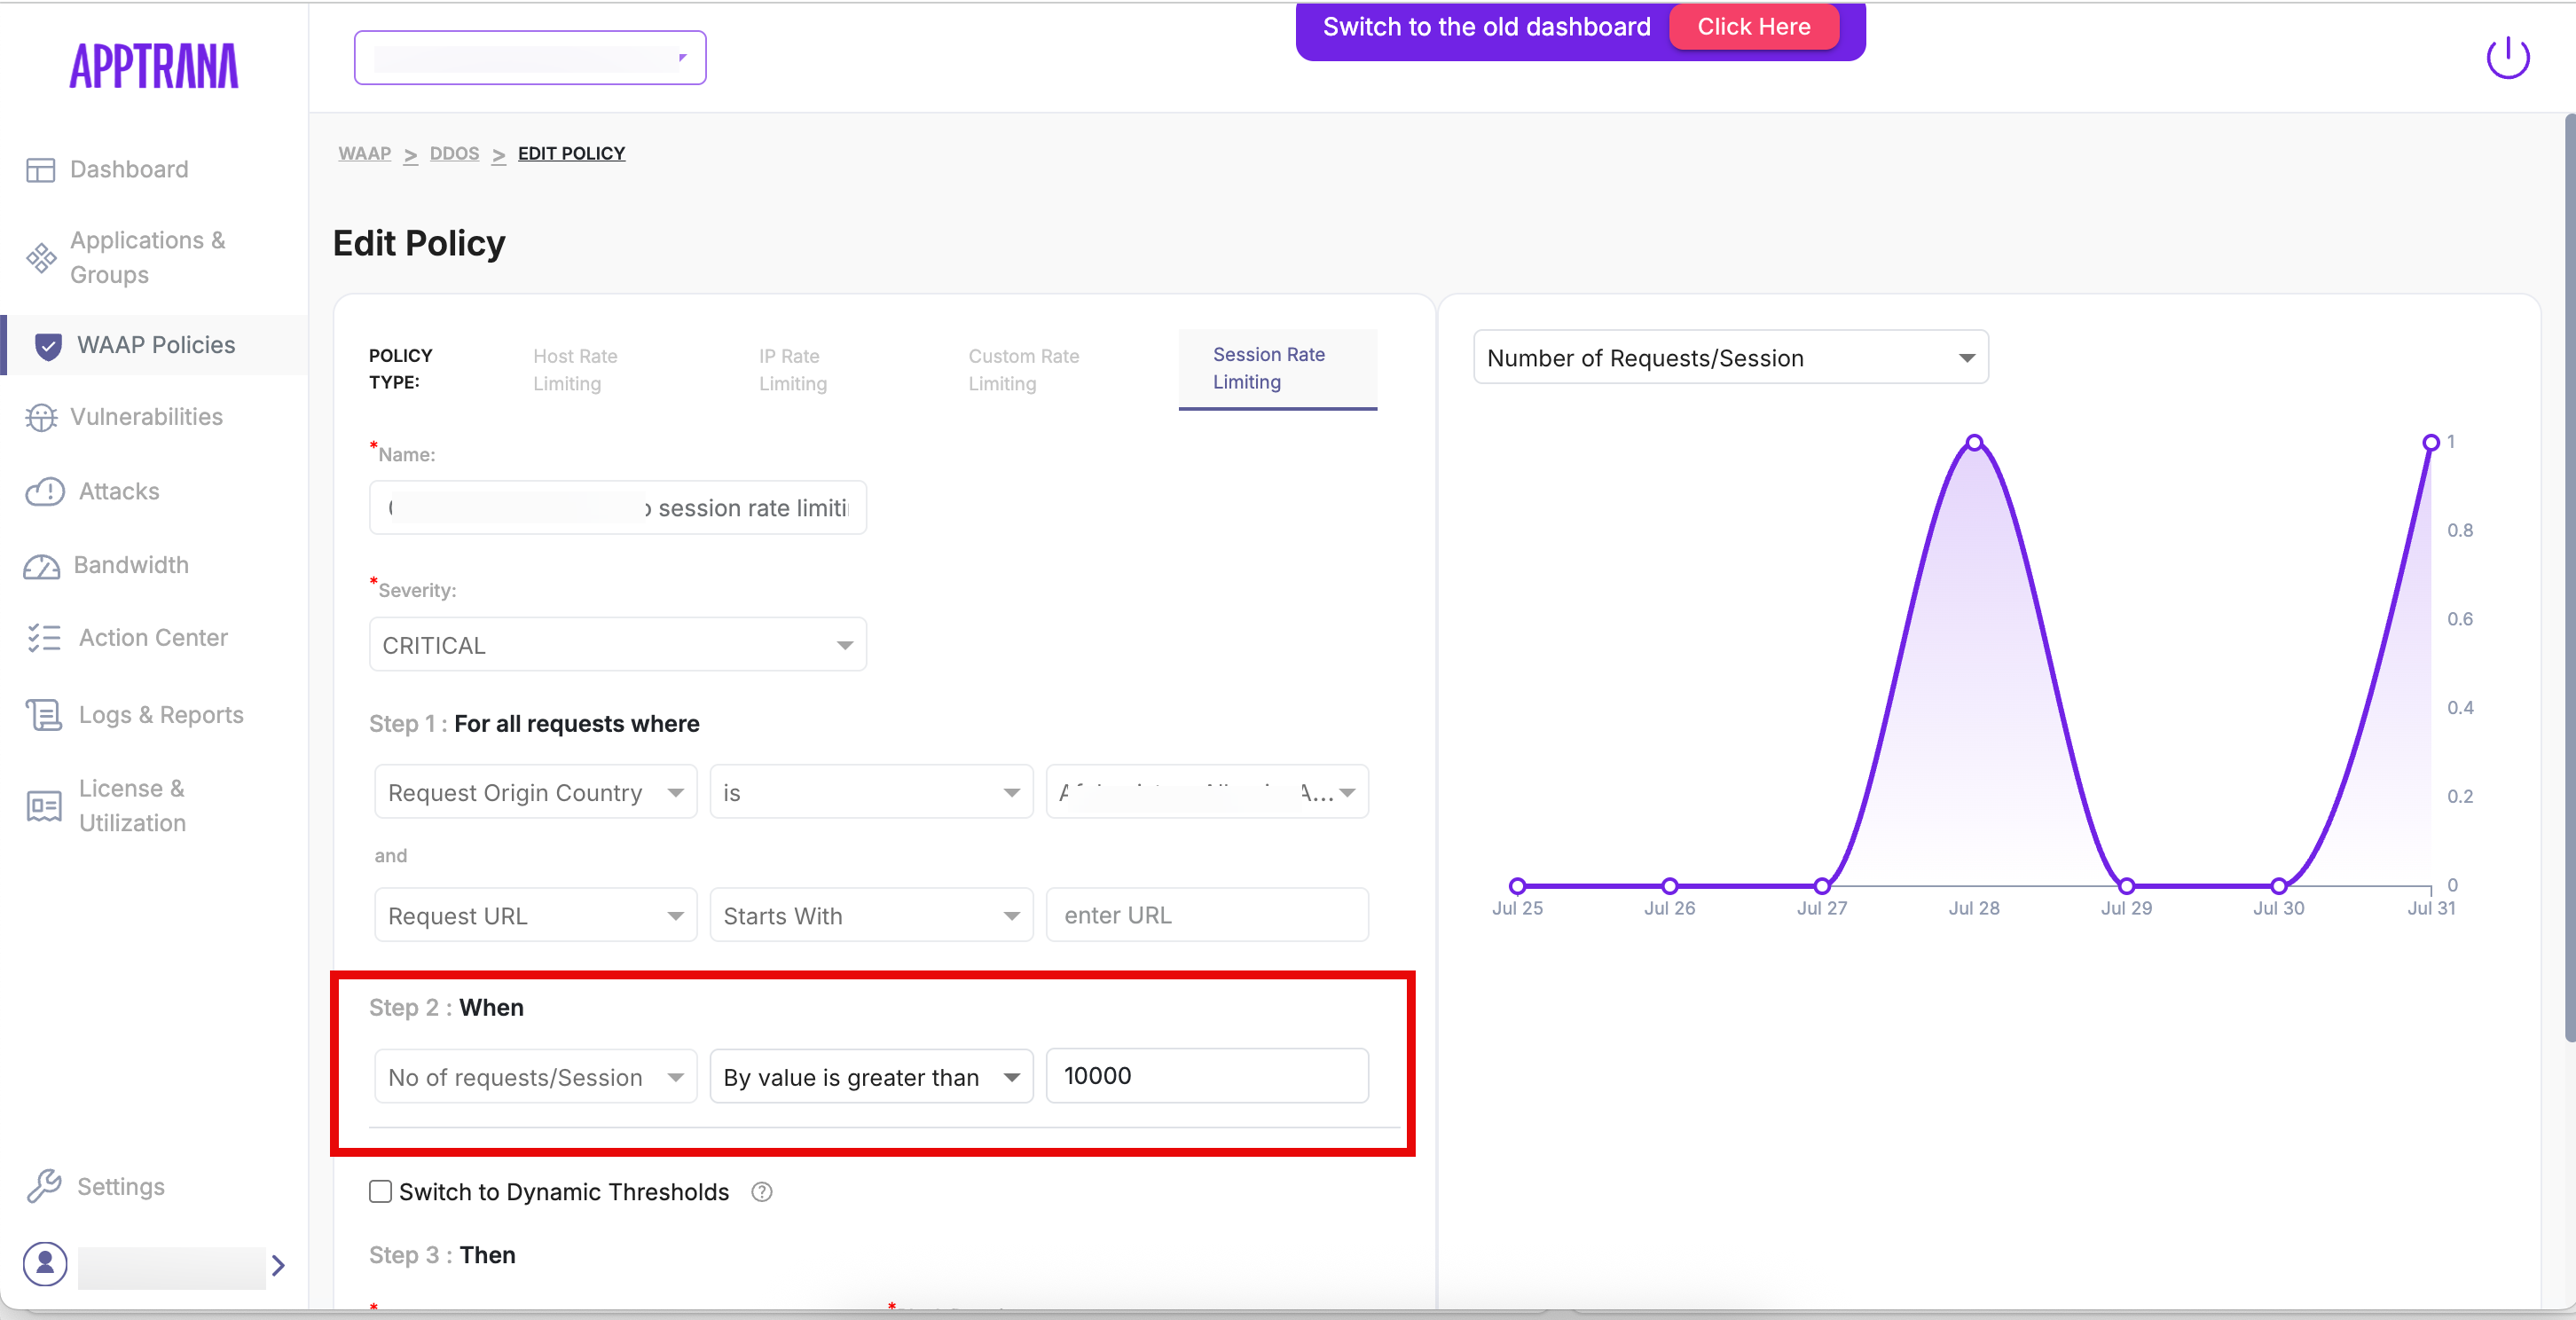Screen dimensions: 2576x1320
Task: Select the Session Rate Limiting tab
Action: point(1278,369)
